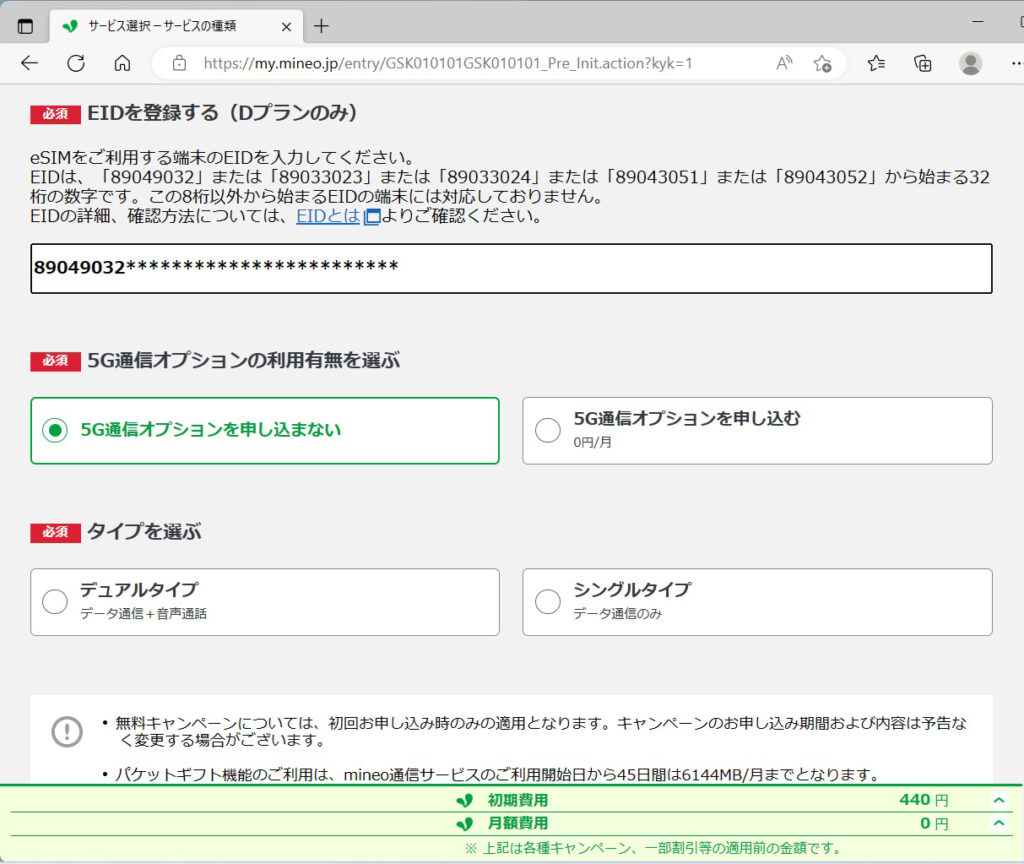Close the サービス選択 browser tab
Screen dimensions: 1024x864
286,27
